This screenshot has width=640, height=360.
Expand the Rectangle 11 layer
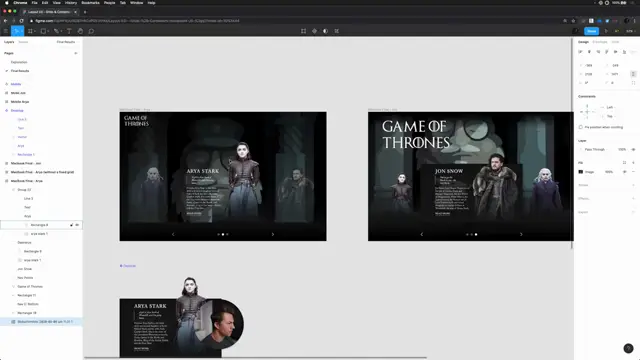(x=13, y=295)
